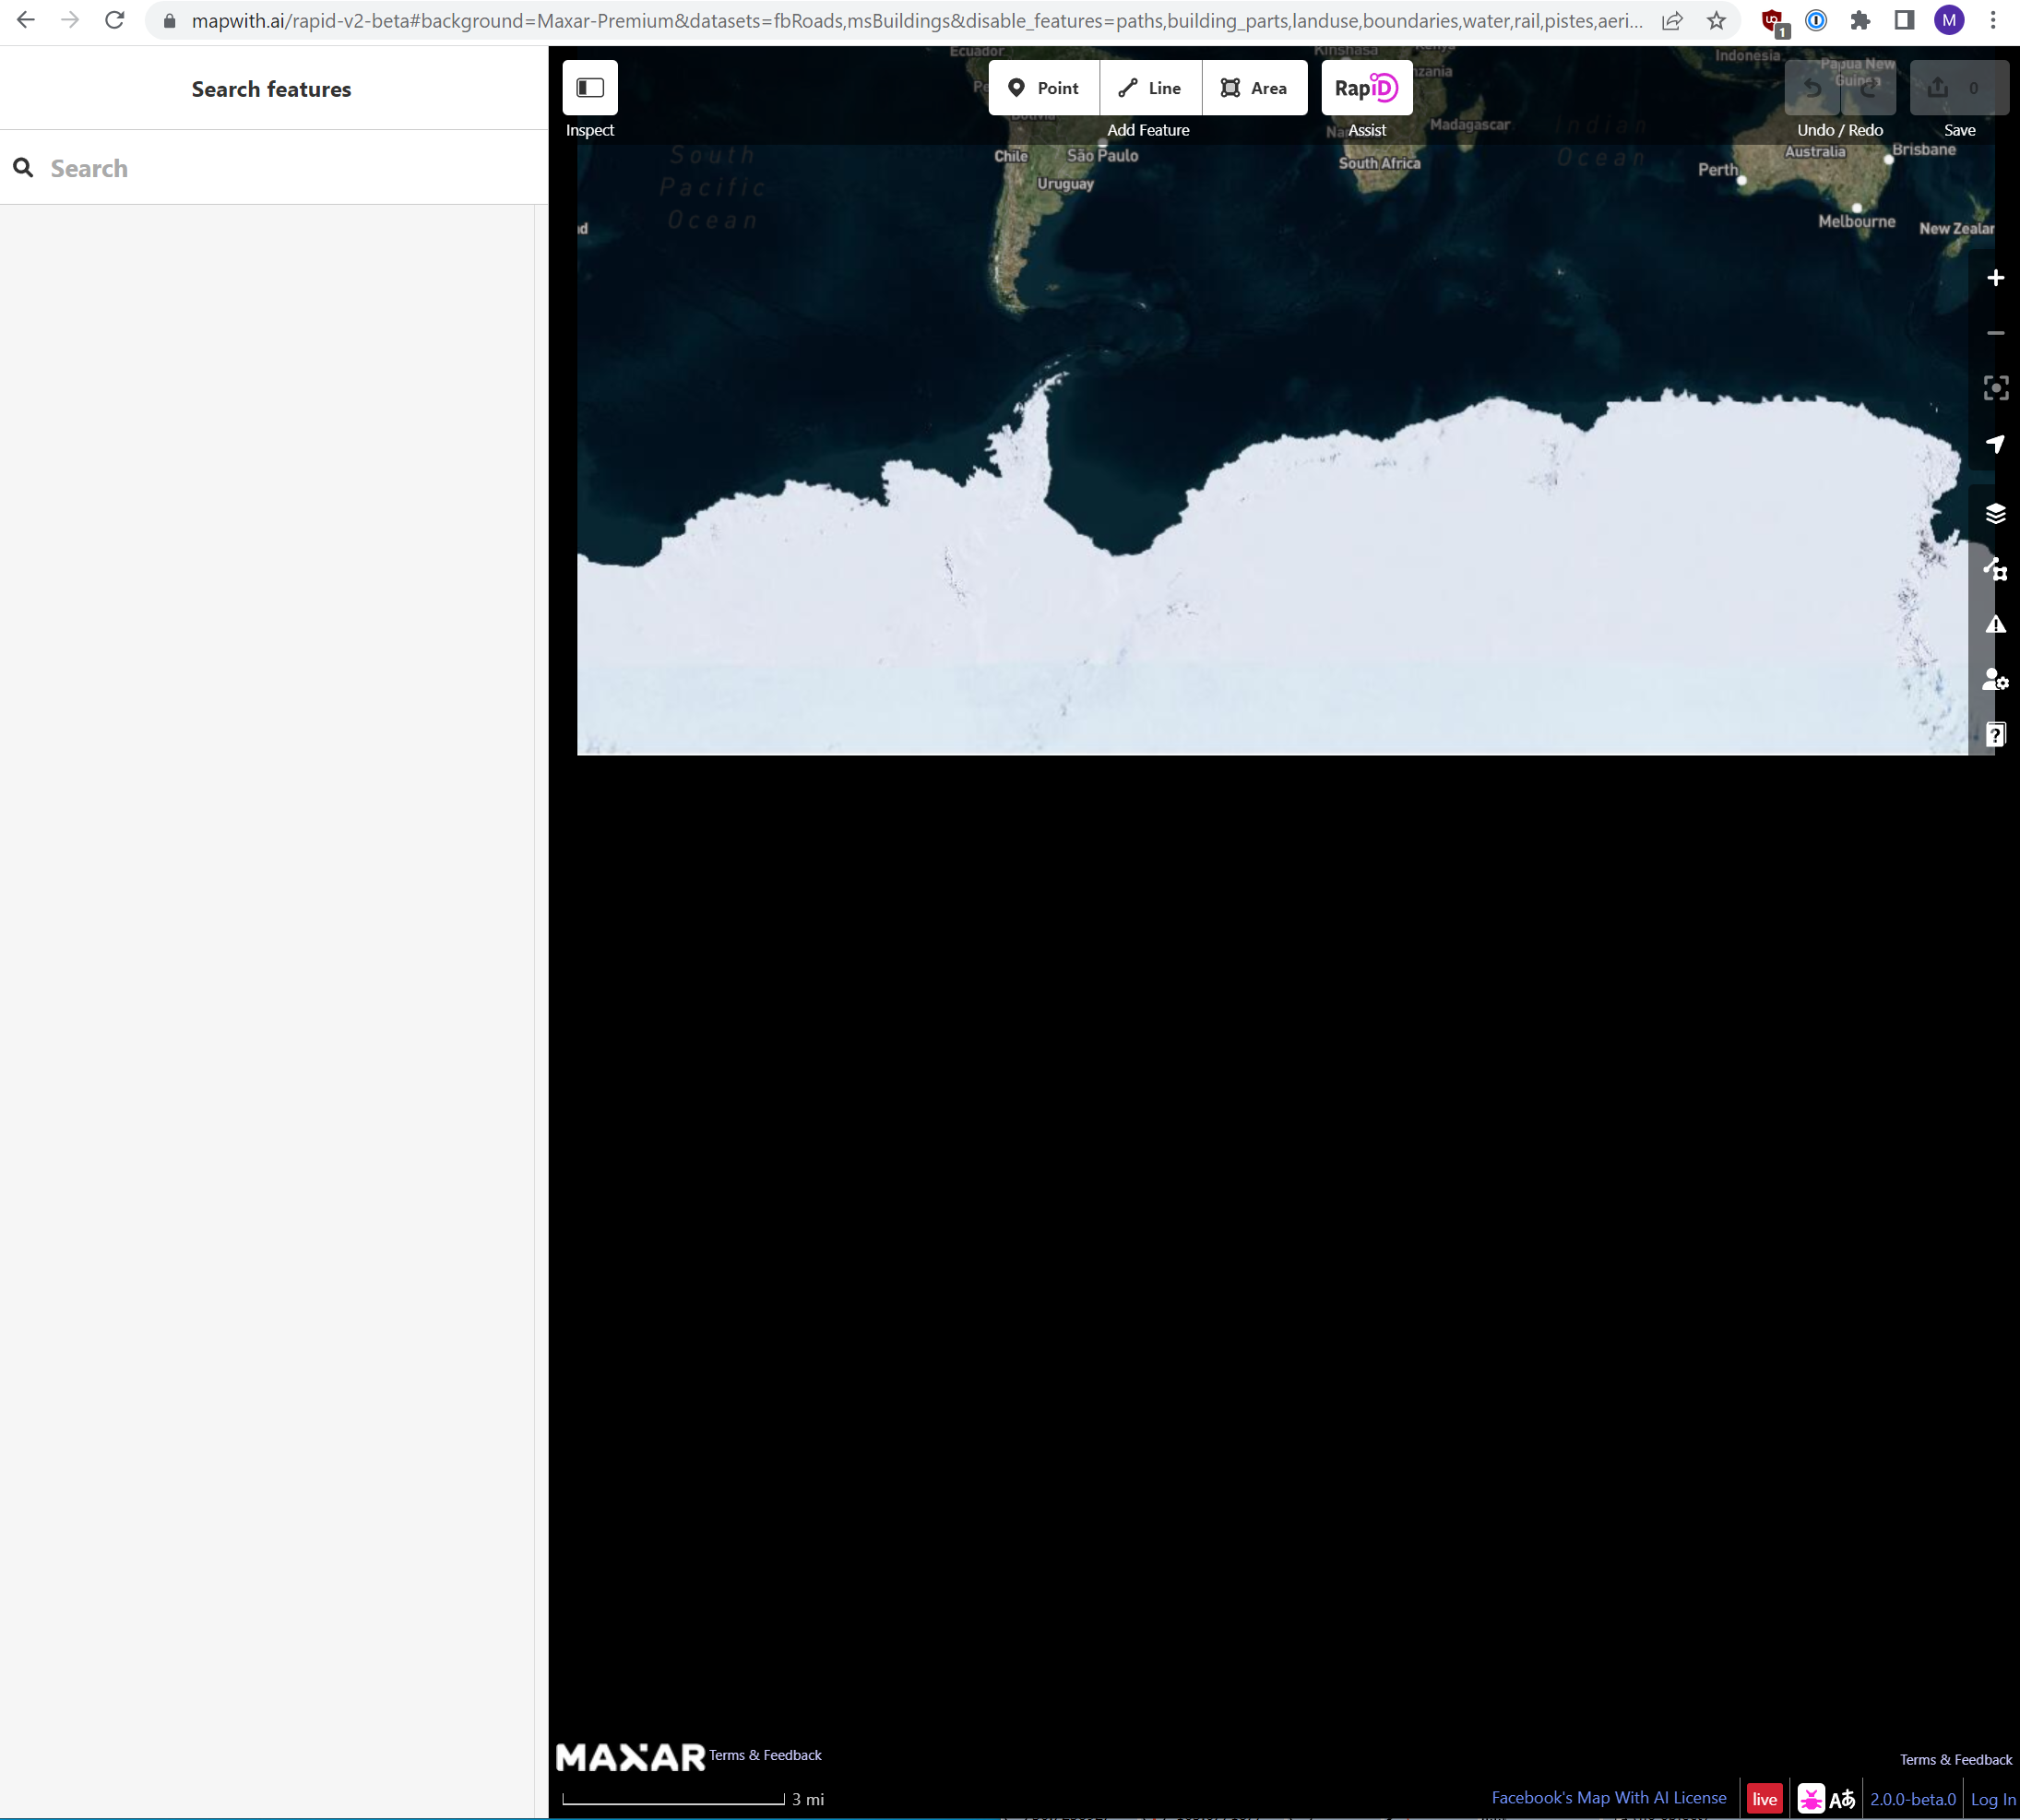Select the Line drawing mode
Screen dimensions: 2020x1820
(1150, 88)
